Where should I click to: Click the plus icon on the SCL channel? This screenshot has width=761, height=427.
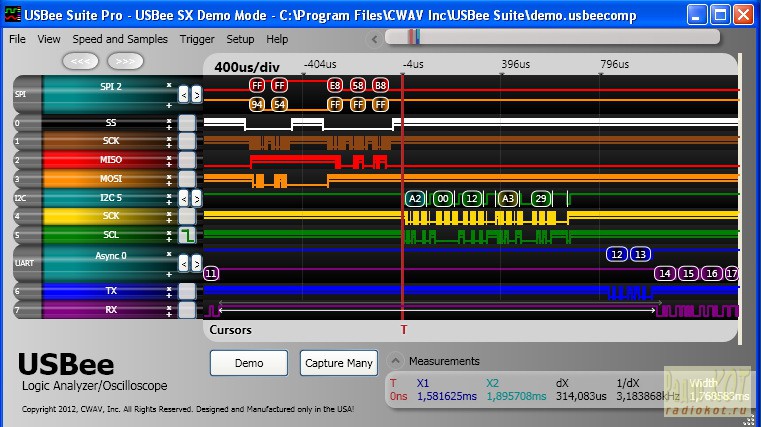coord(169,239)
